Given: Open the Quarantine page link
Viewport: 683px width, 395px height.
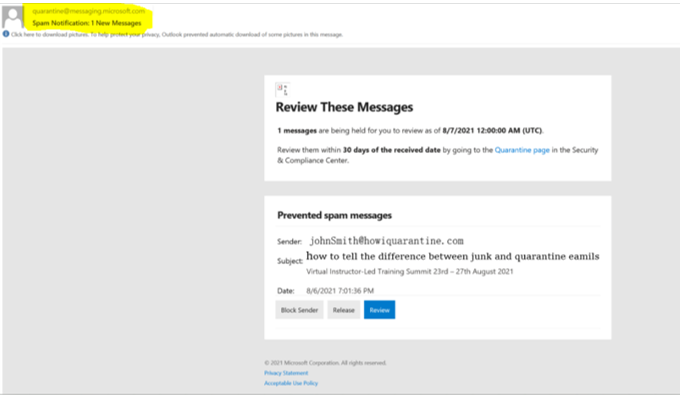Looking at the screenshot, I should click(x=522, y=150).
